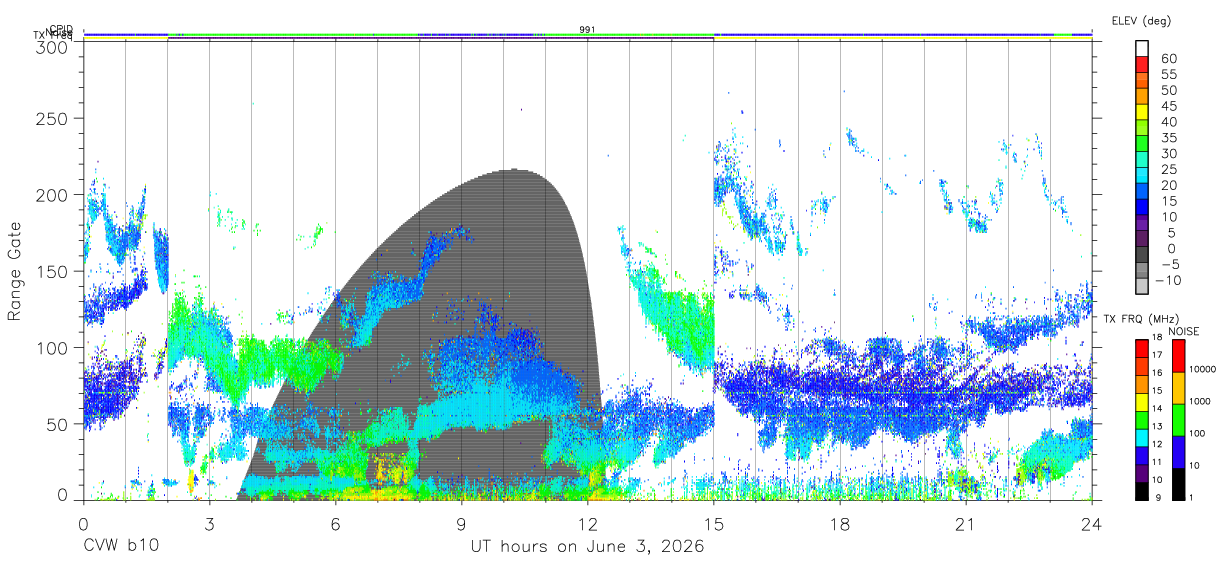This screenshot has height=567, width=1228.
Task: Click the red segment of the ELEV color bar
Action: 1142,64
